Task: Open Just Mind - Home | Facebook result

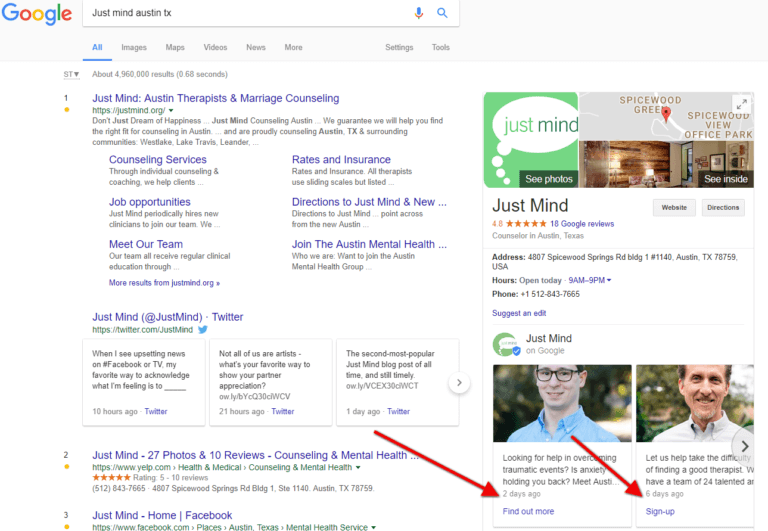Action: (162, 515)
